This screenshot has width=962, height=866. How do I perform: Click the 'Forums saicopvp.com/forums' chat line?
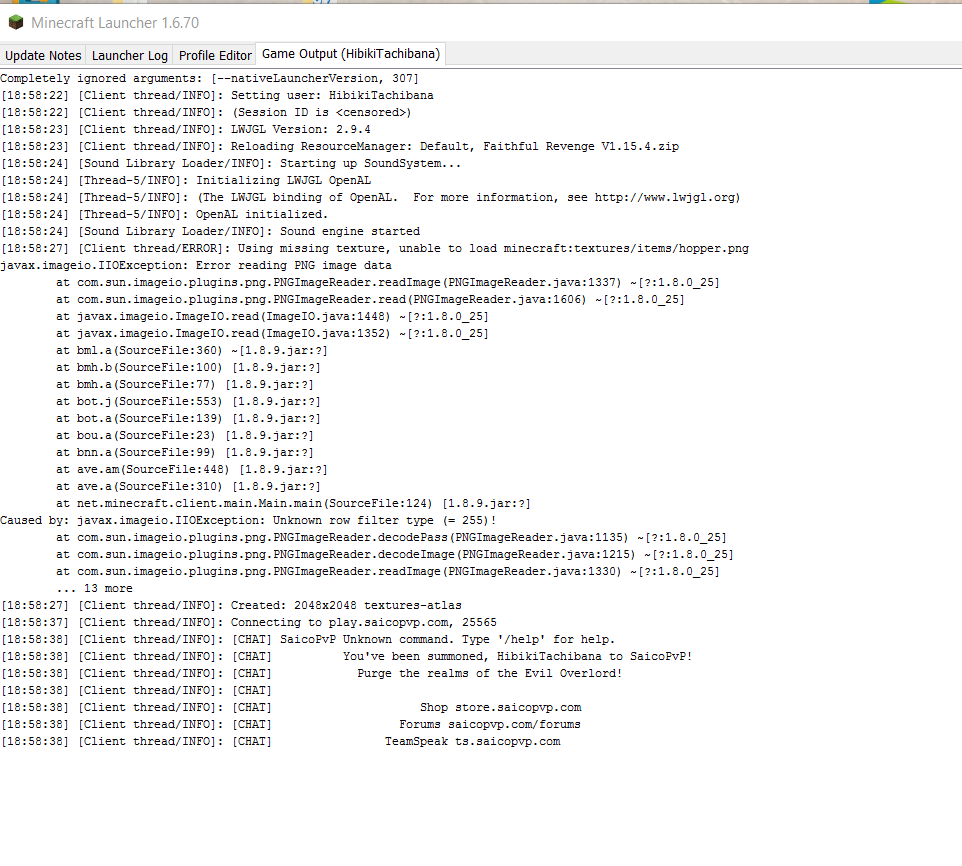[290, 725]
